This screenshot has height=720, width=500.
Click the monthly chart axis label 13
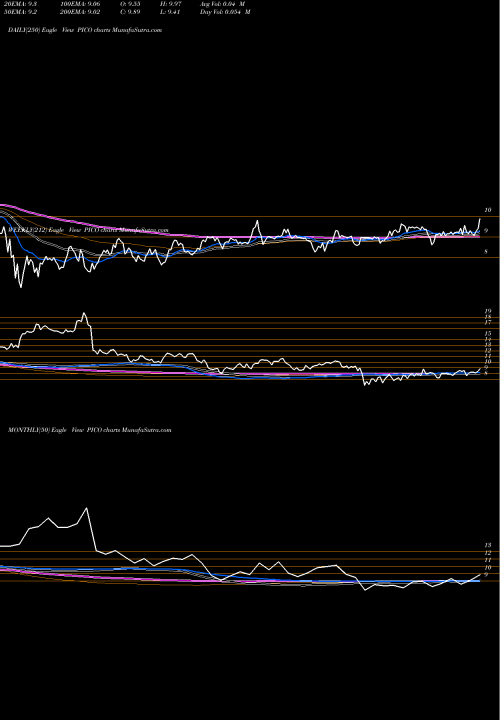click(488, 545)
